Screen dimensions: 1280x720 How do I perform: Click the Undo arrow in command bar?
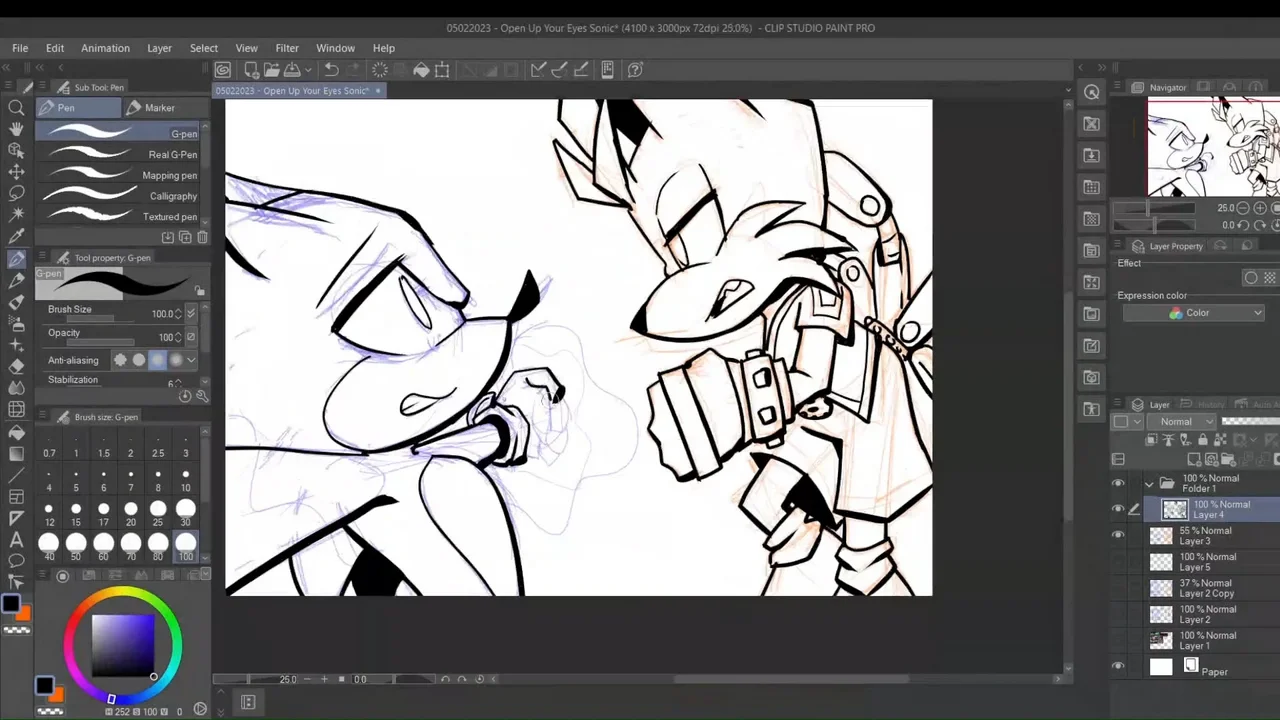tap(332, 70)
